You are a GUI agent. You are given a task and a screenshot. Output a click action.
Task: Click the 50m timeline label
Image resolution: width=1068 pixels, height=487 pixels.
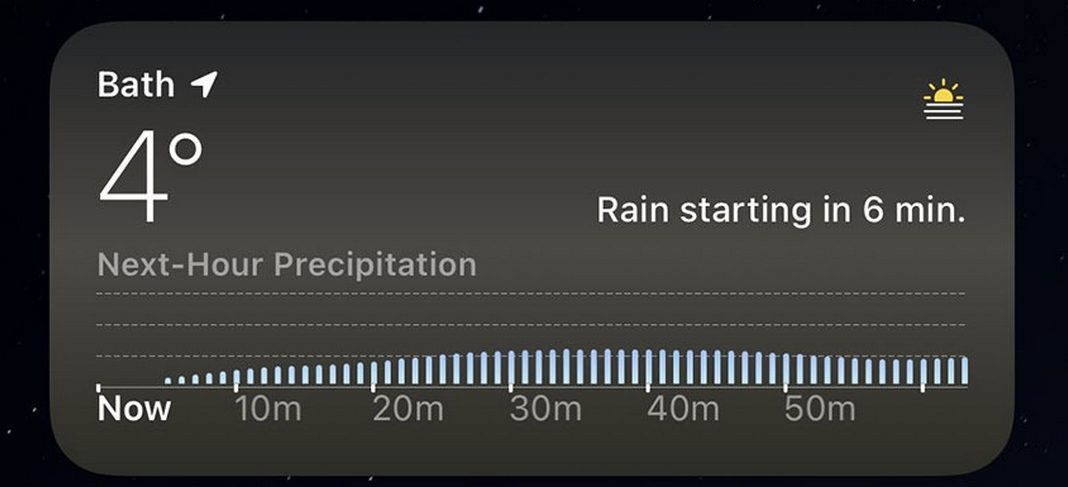coord(820,409)
